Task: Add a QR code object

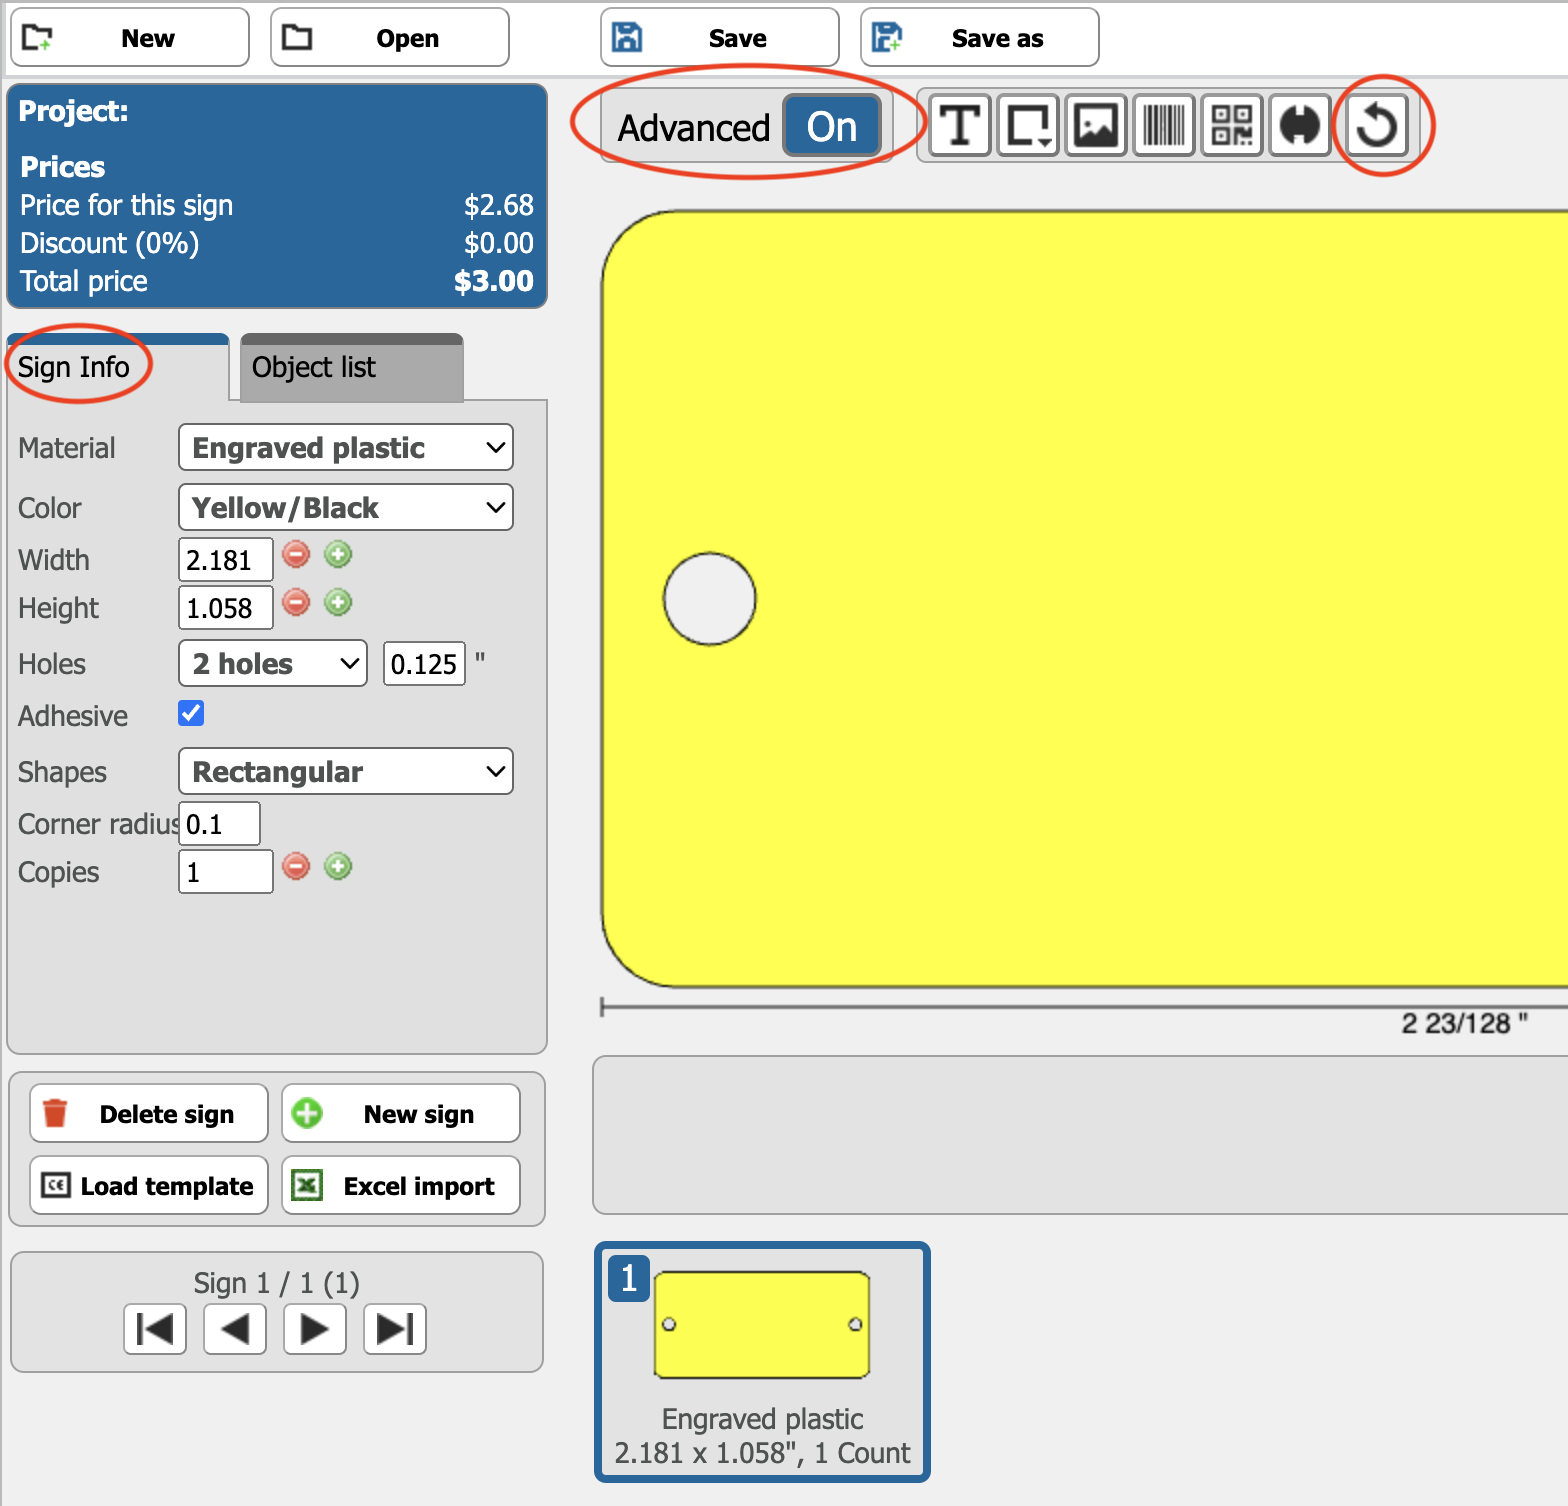Action: coord(1232,126)
